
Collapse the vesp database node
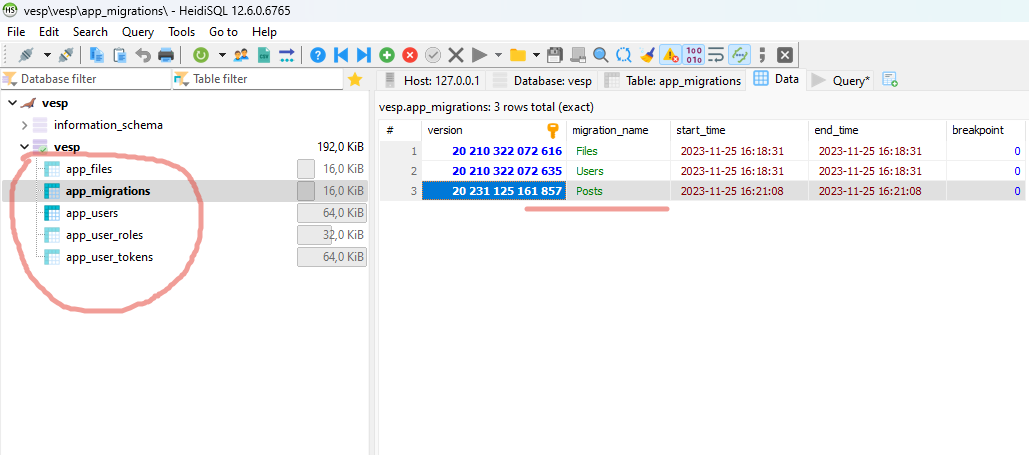coord(24,147)
